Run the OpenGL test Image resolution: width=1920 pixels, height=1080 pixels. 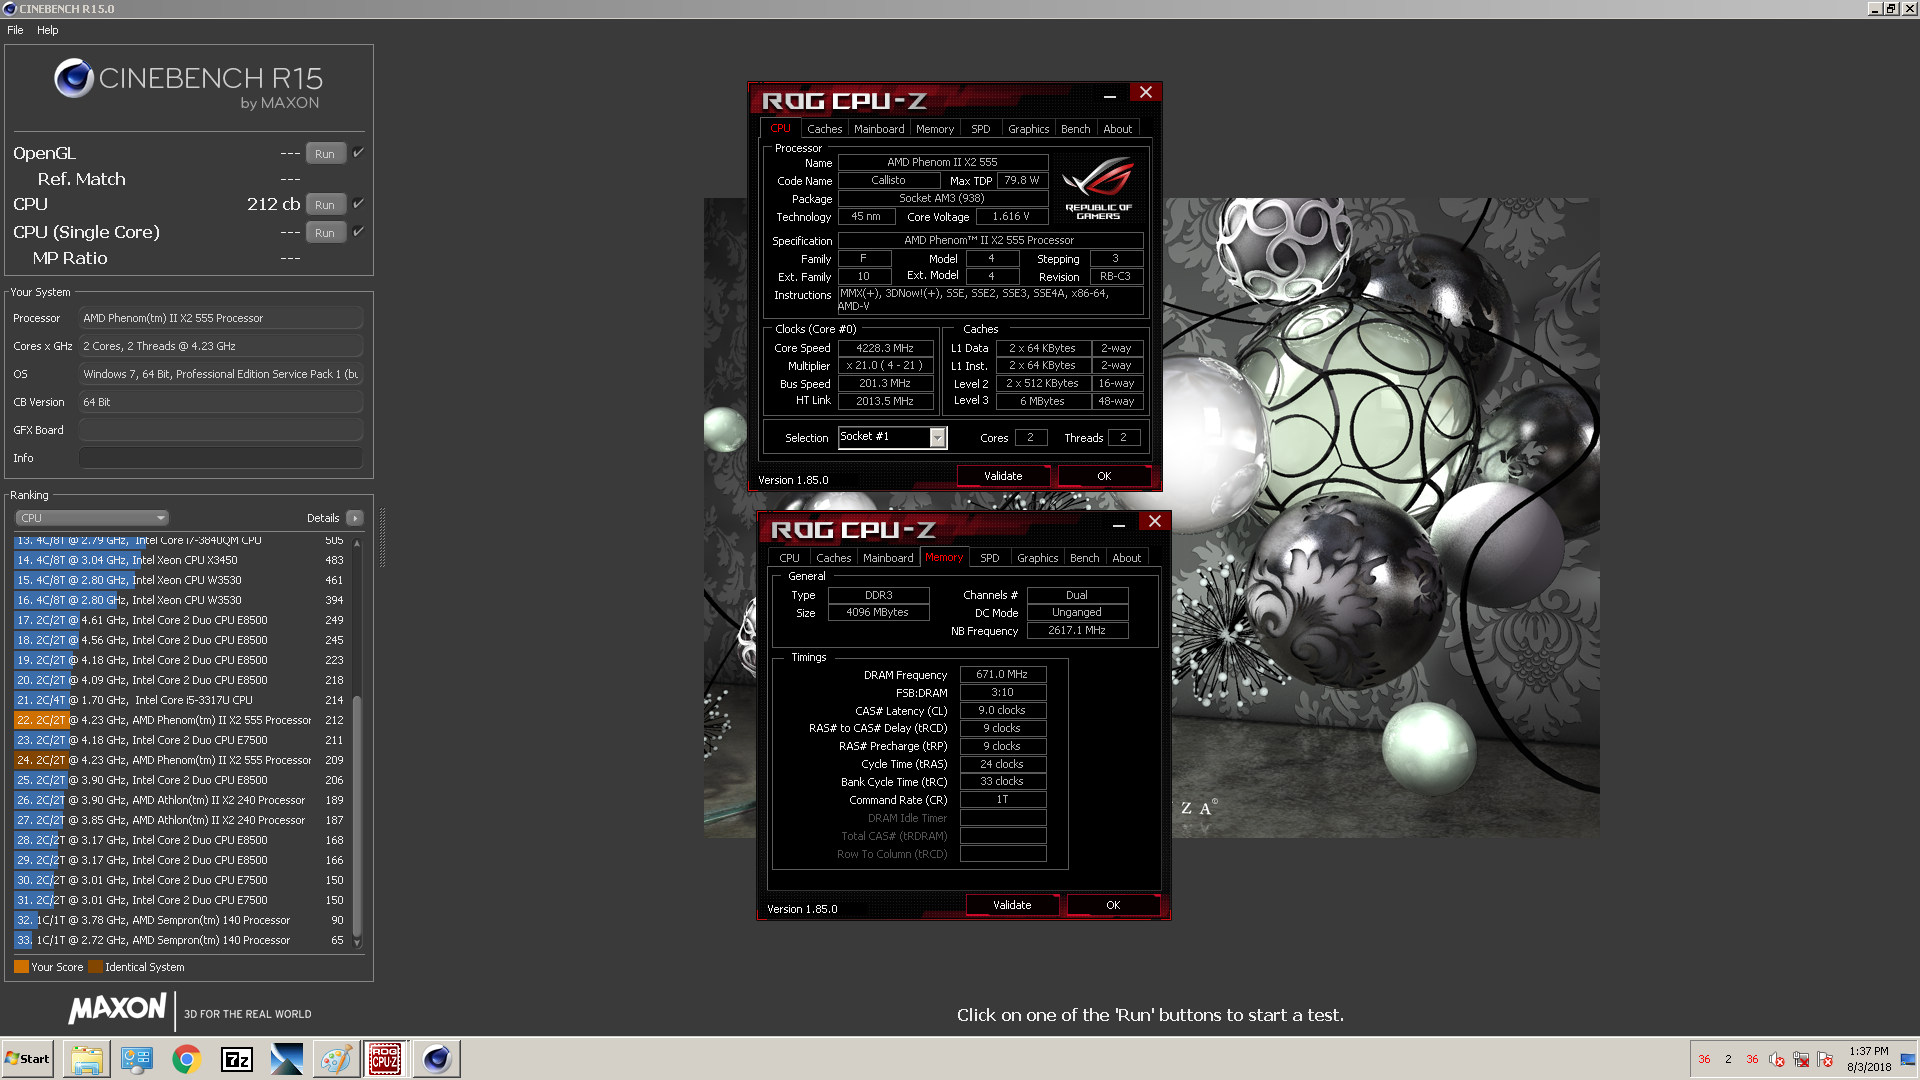(x=325, y=153)
